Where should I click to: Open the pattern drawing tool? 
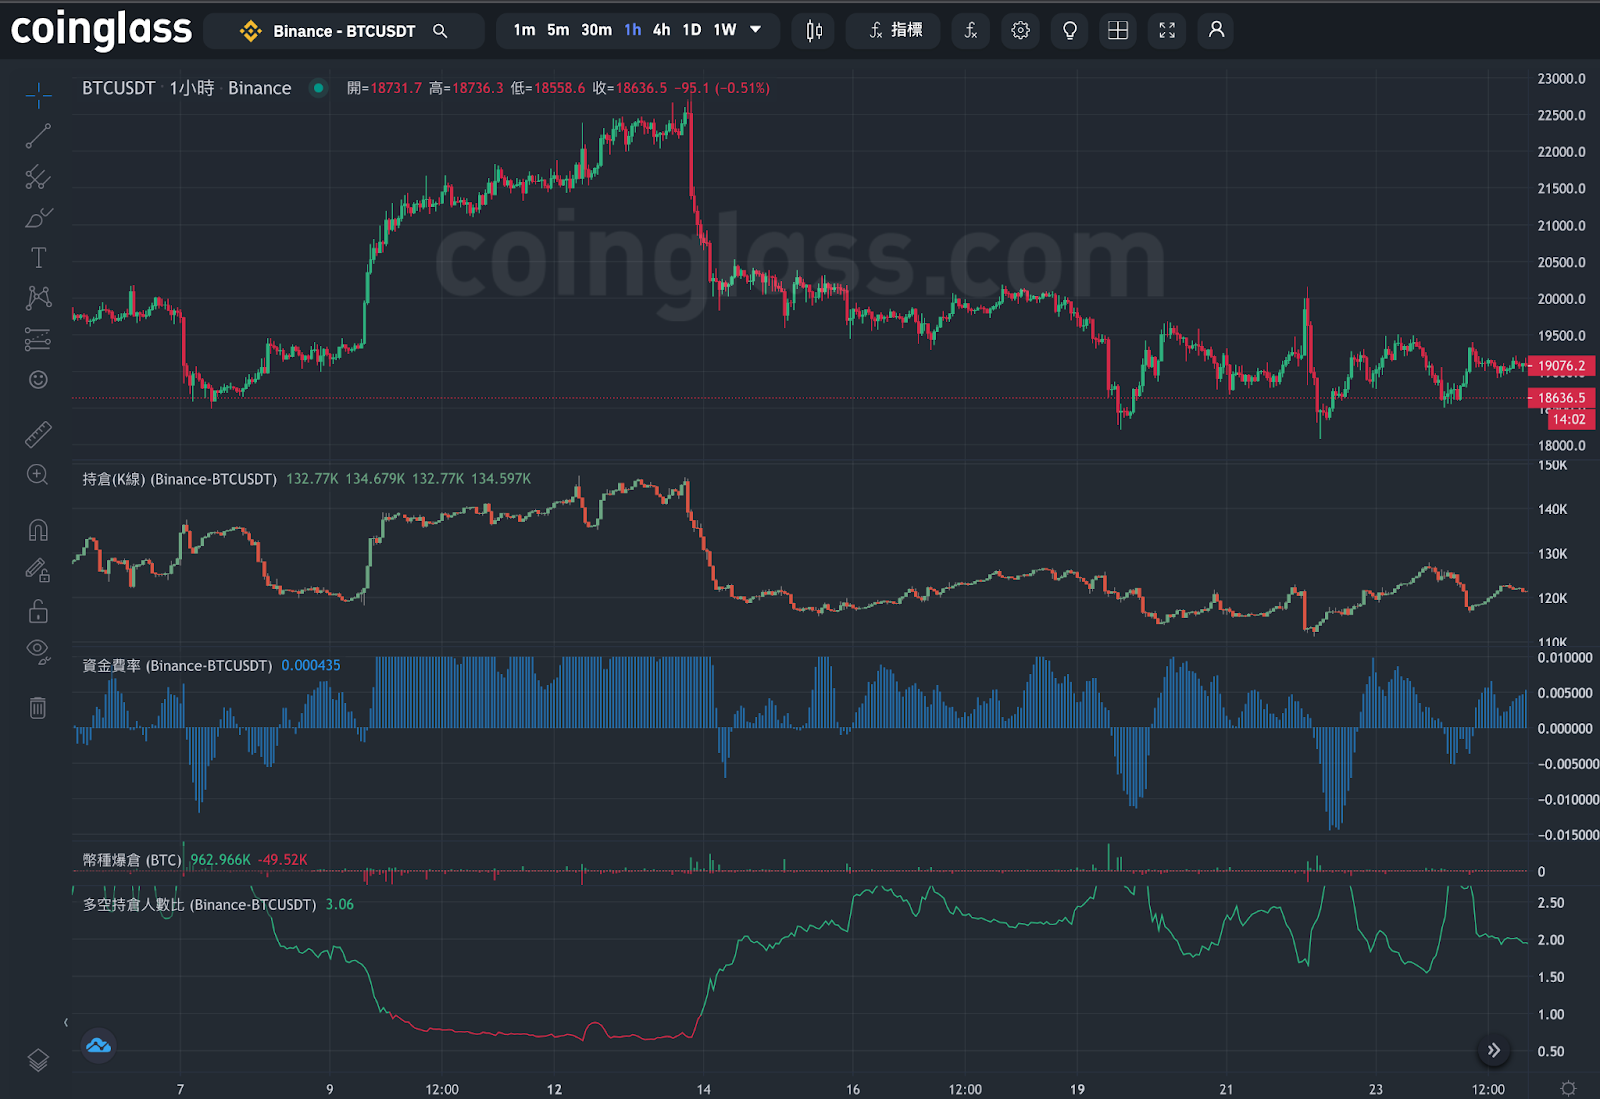[x=38, y=298]
